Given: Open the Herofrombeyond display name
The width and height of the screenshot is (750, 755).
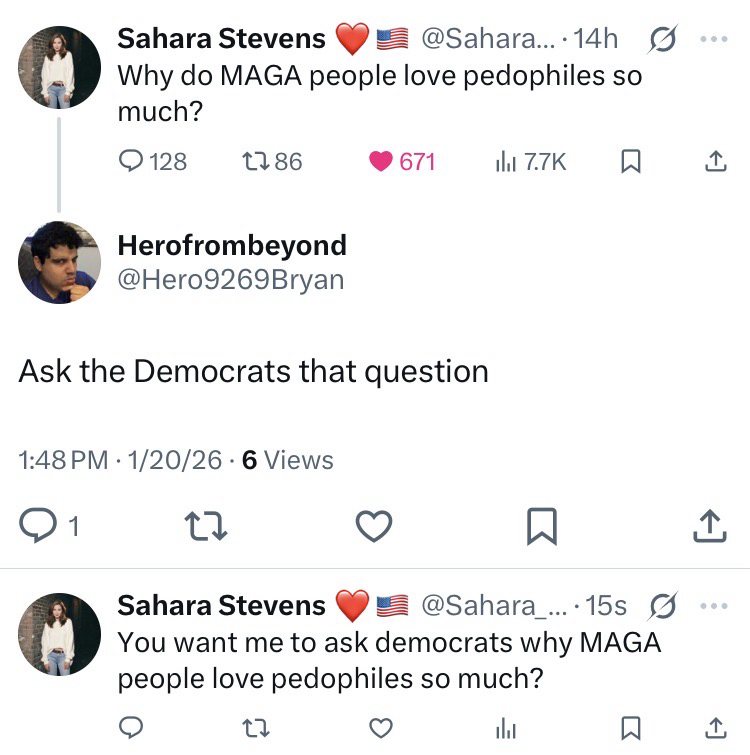Looking at the screenshot, I should [x=232, y=245].
